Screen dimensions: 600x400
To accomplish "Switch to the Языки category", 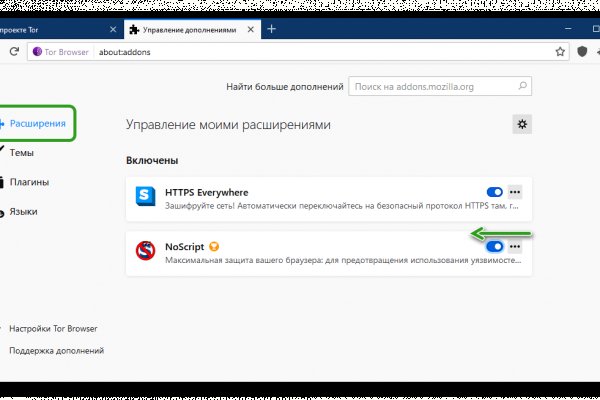I will point(25,211).
